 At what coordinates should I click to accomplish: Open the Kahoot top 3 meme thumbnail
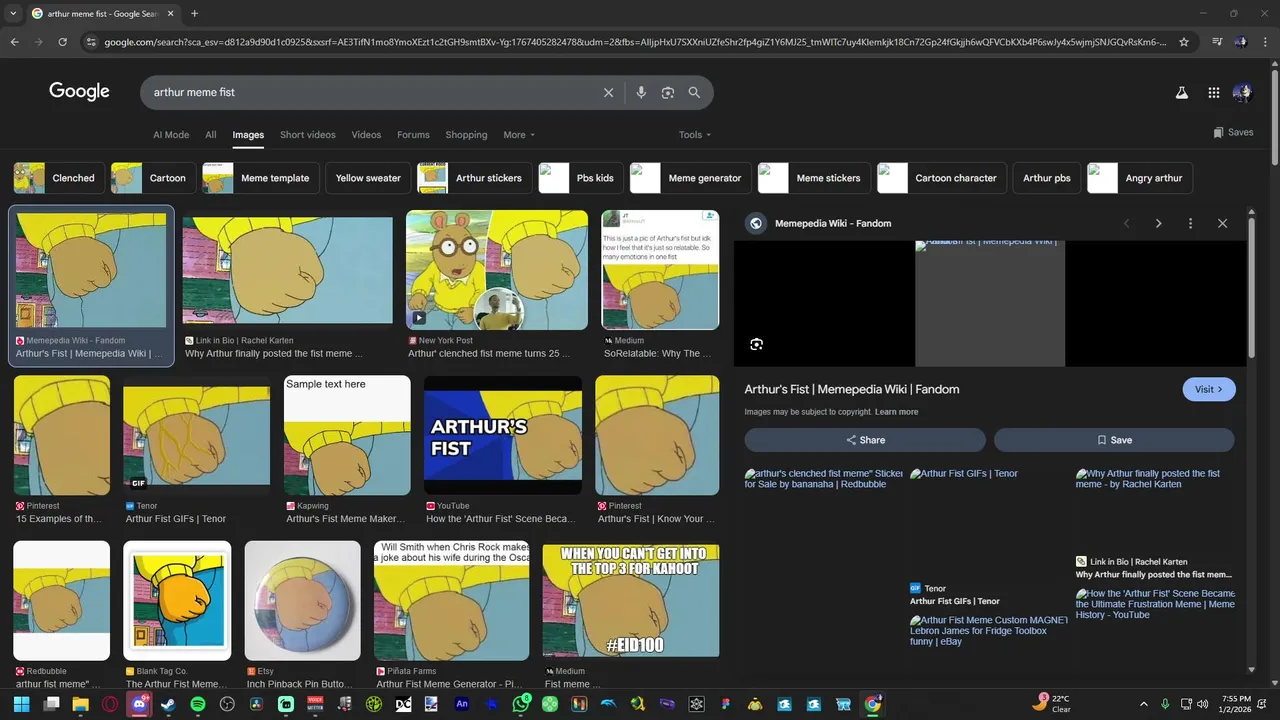point(631,600)
